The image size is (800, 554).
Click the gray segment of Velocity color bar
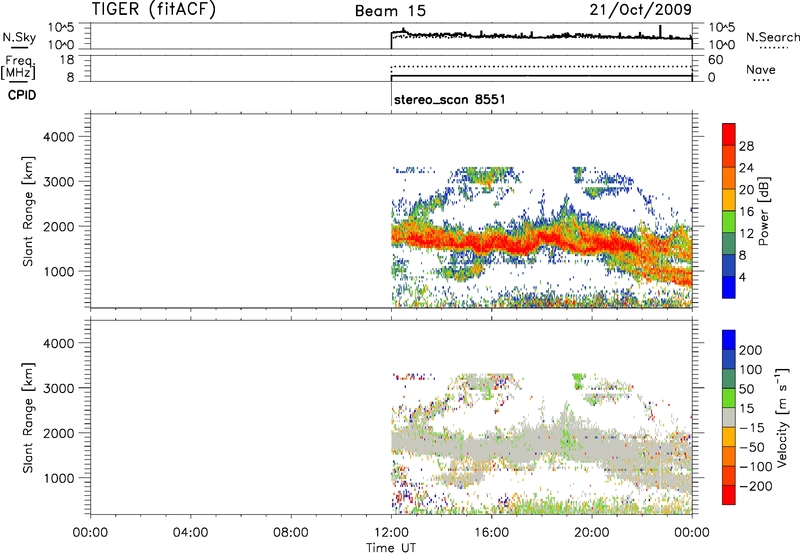pos(729,417)
